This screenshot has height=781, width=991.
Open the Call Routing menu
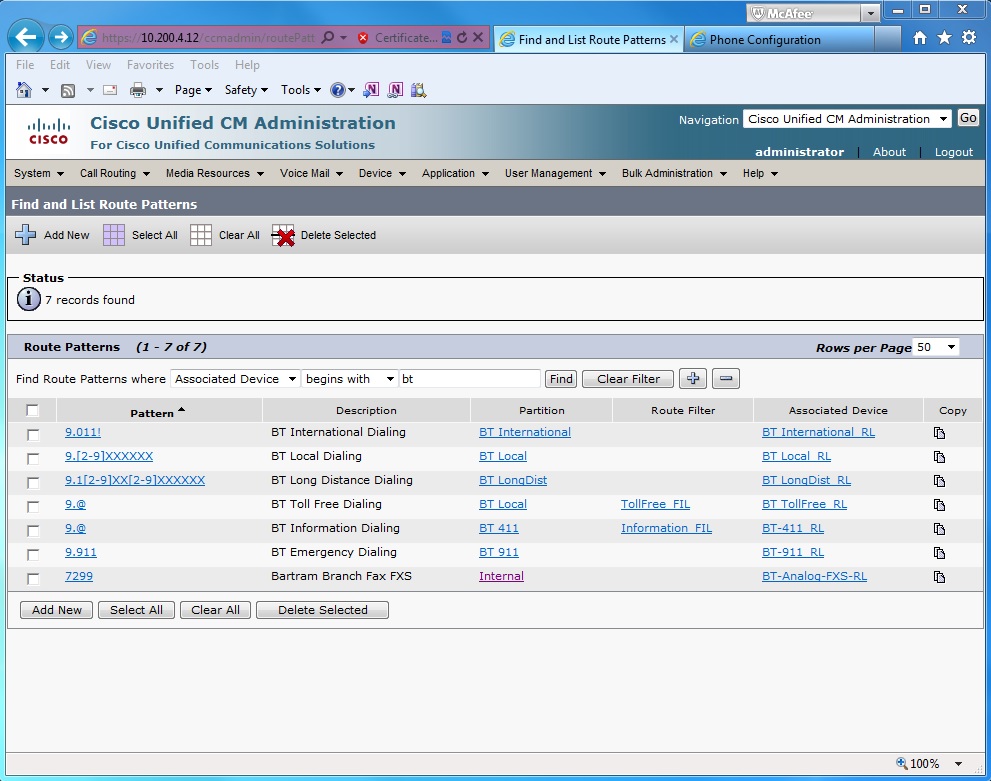pos(114,173)
